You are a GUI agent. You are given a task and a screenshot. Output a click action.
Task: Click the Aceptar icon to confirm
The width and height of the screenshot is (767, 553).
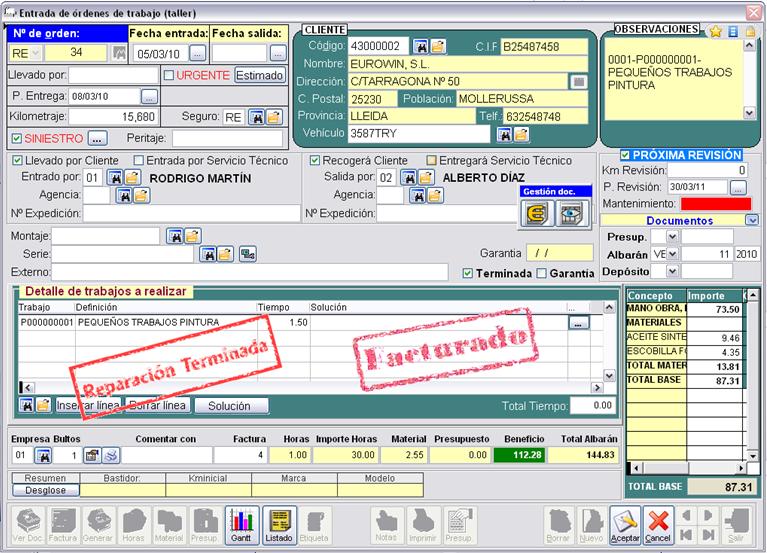click(x=624, y=520)
